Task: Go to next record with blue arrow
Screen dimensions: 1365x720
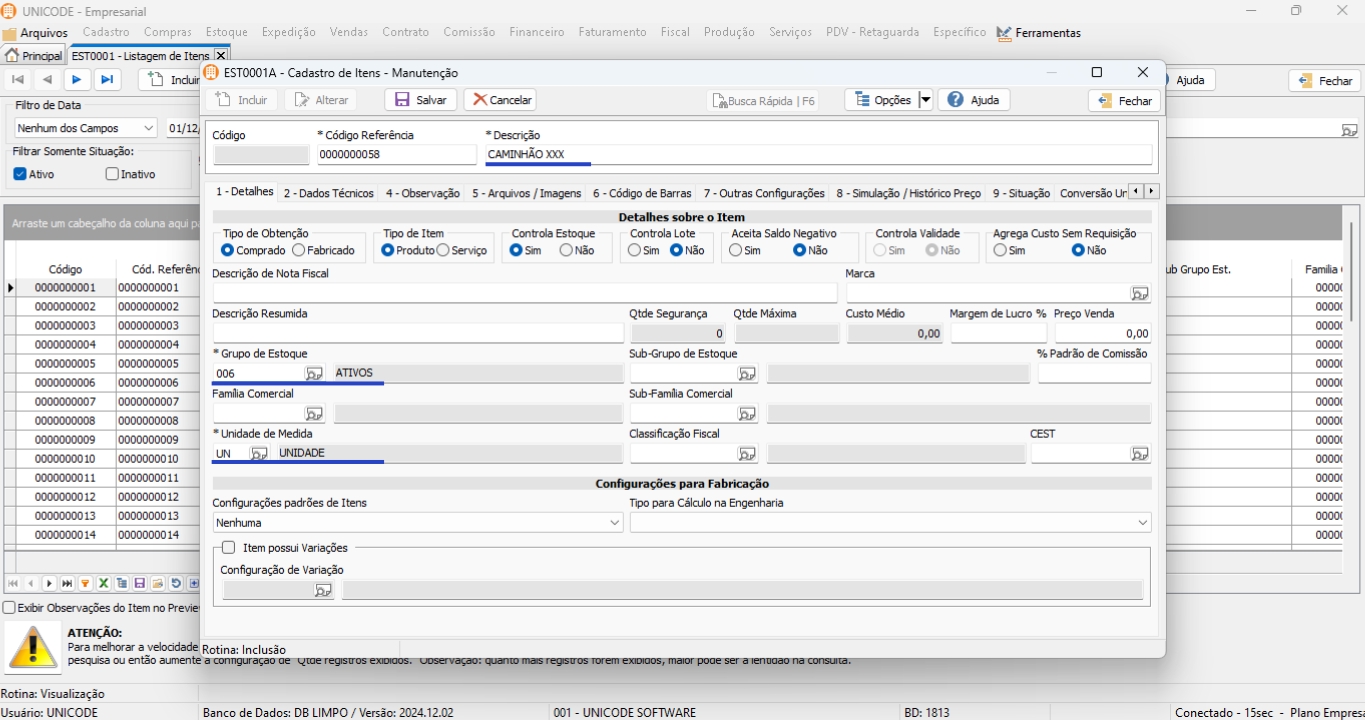Action: [x=77, y=80]
